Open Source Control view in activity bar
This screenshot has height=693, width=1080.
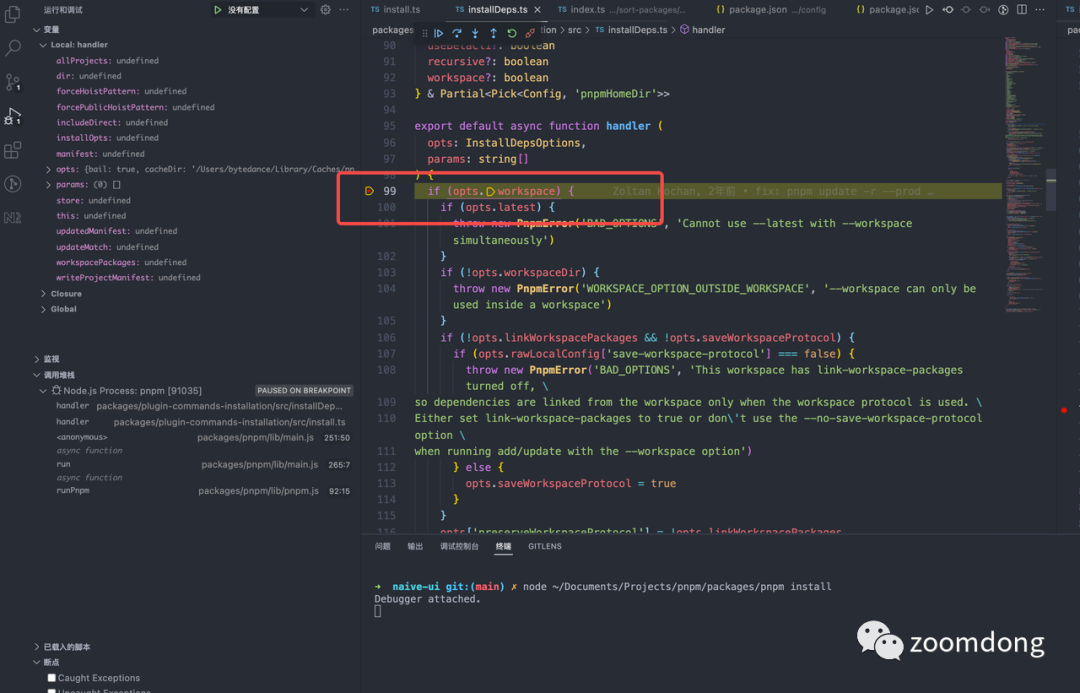(12, 82)
